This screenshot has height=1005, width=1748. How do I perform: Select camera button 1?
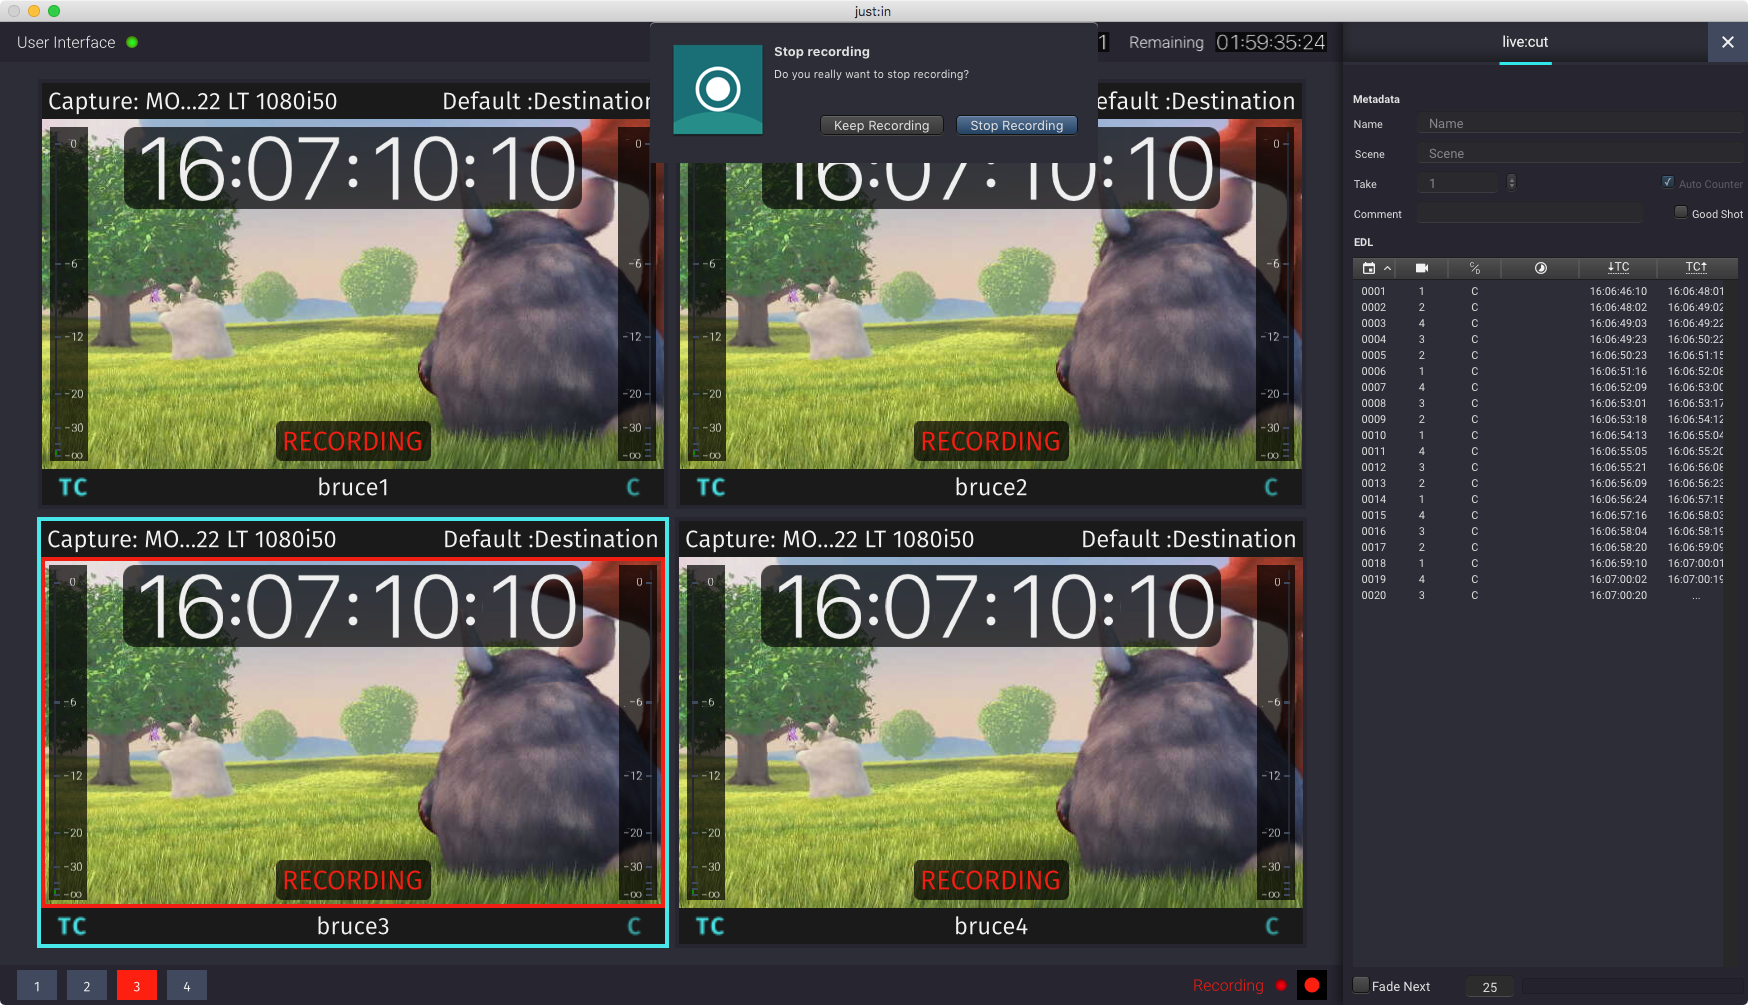pos(37,986)
